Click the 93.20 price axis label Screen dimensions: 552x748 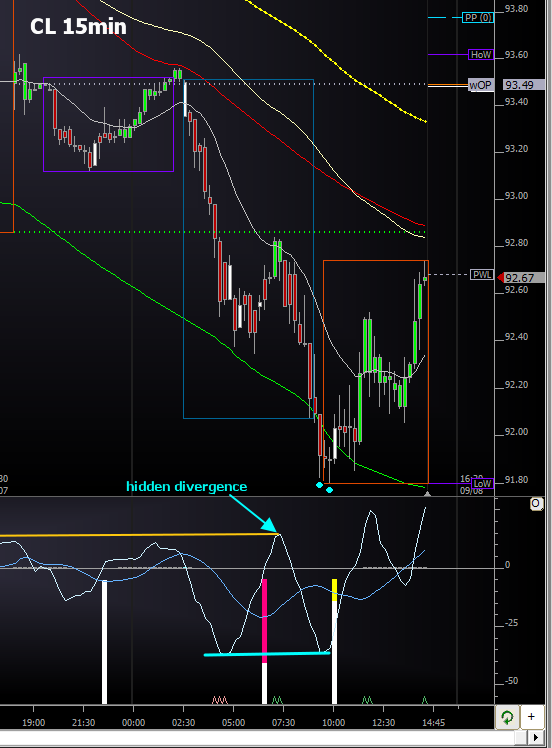coord(517,149)
